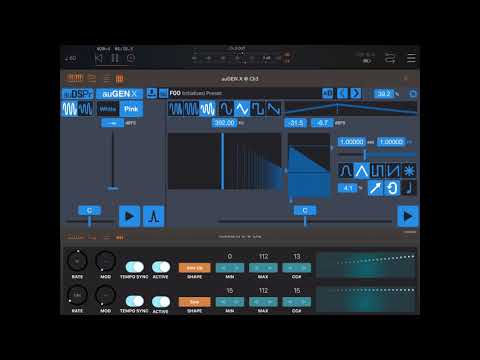Select the highlighted third oscillator waveform

[x=208, y=109]
